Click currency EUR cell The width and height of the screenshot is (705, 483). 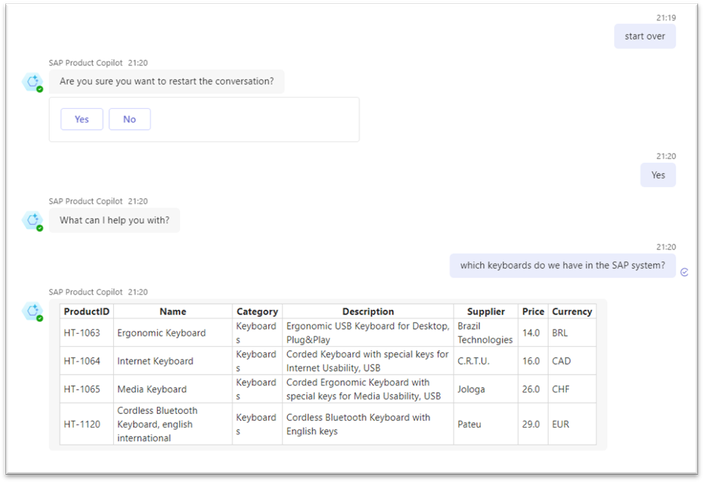pos(572,424)
